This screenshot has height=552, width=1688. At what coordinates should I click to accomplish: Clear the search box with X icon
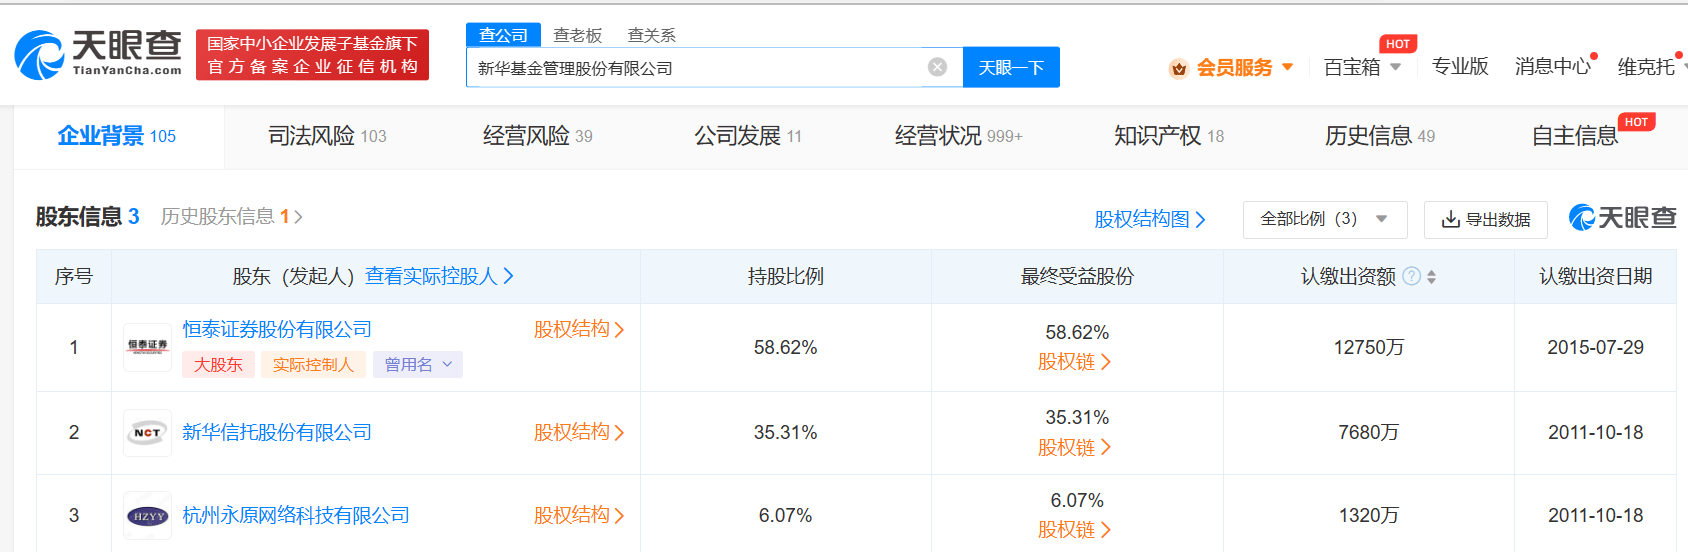(x=937, y=67)
